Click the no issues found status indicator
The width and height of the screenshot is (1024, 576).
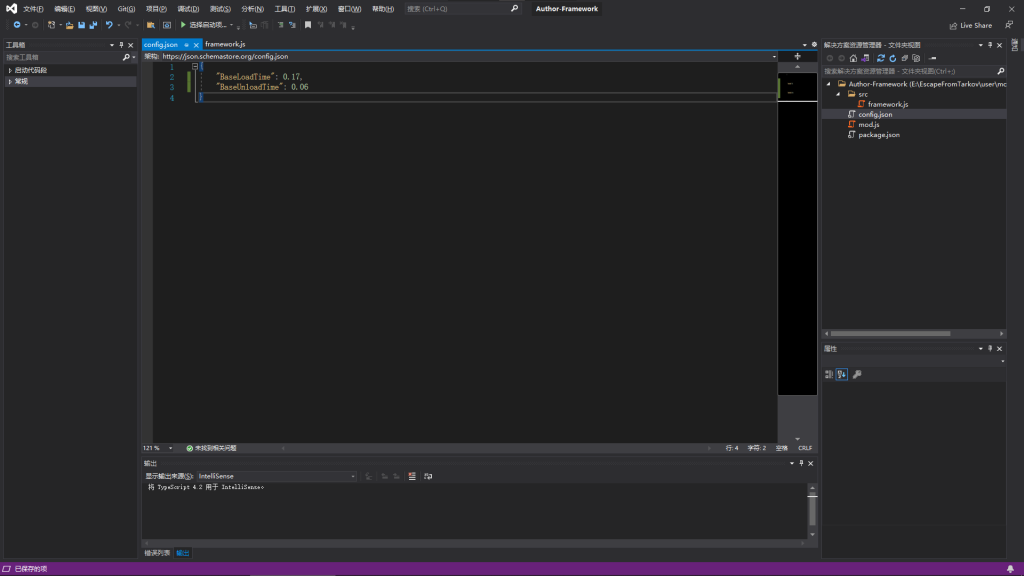coord(212,448)
